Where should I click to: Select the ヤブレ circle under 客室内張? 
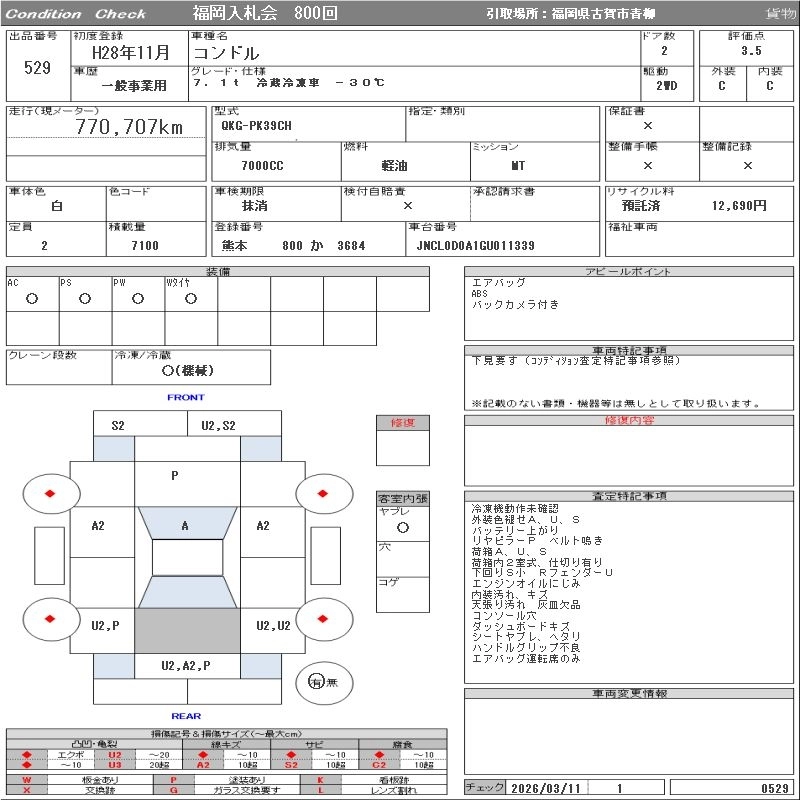(x=403, y=528)
